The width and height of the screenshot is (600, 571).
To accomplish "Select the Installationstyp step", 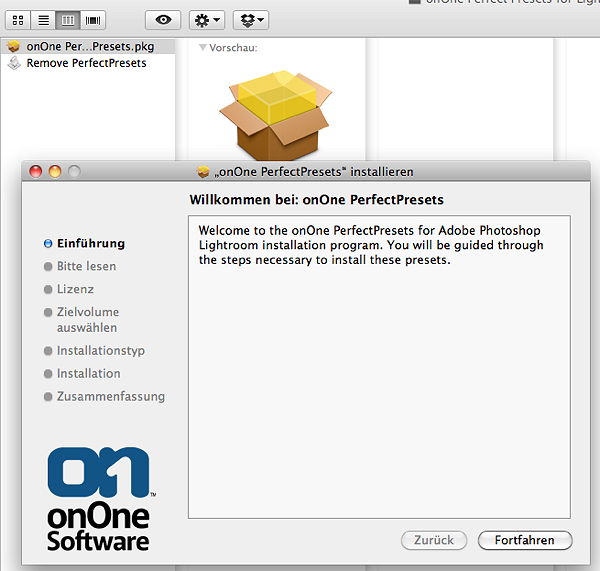I will click(x=101, y=351).
